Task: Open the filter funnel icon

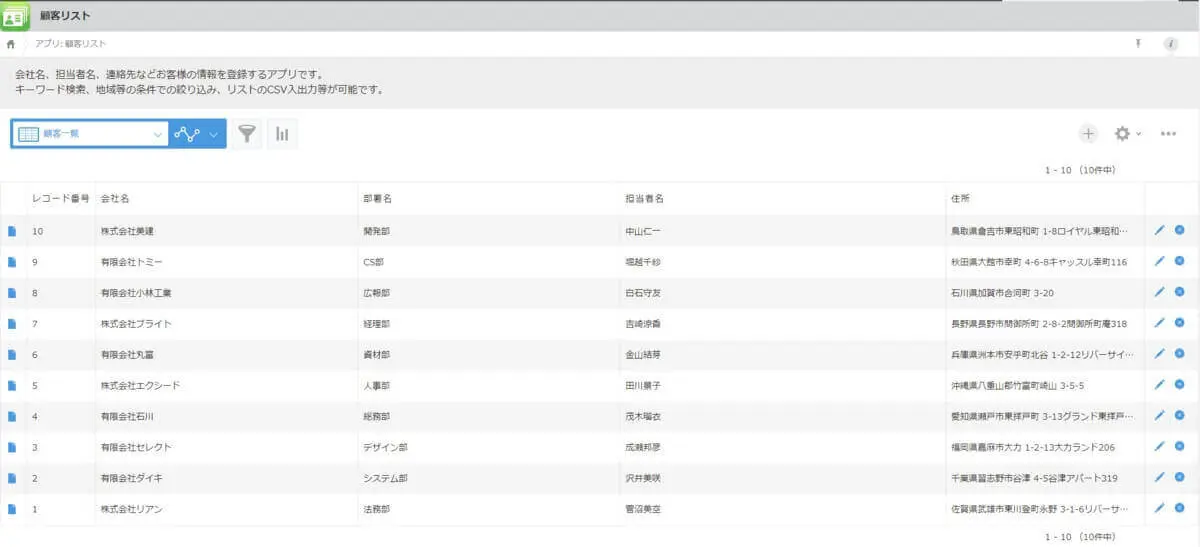Action: coord(247,134)
